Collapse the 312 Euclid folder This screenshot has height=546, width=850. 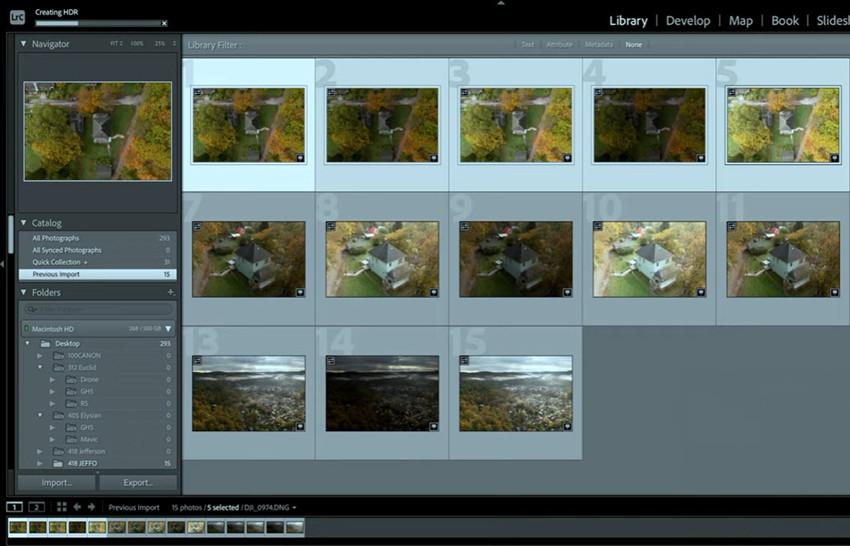coord(40,368)
